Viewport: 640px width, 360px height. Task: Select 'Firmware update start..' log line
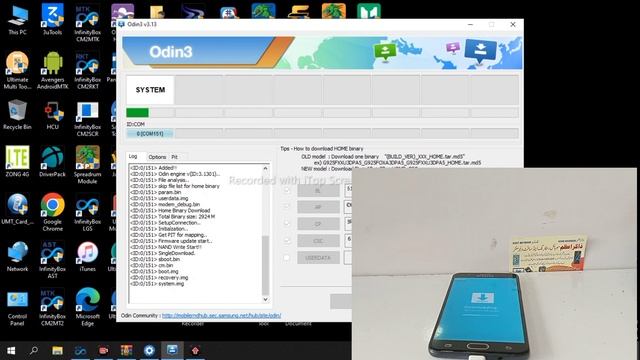pos(171,241)
